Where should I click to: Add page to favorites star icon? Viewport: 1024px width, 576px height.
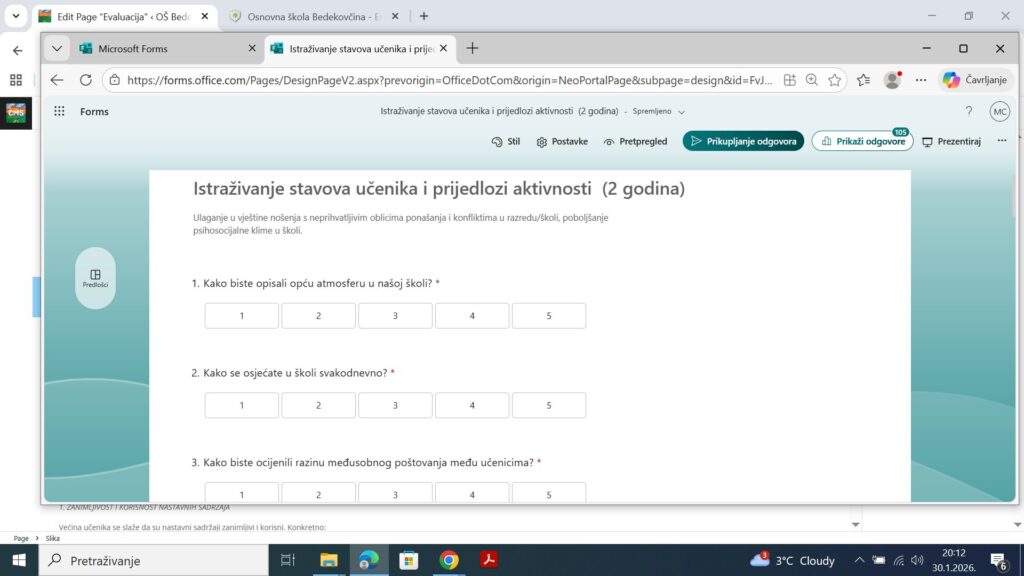(834, 80)
